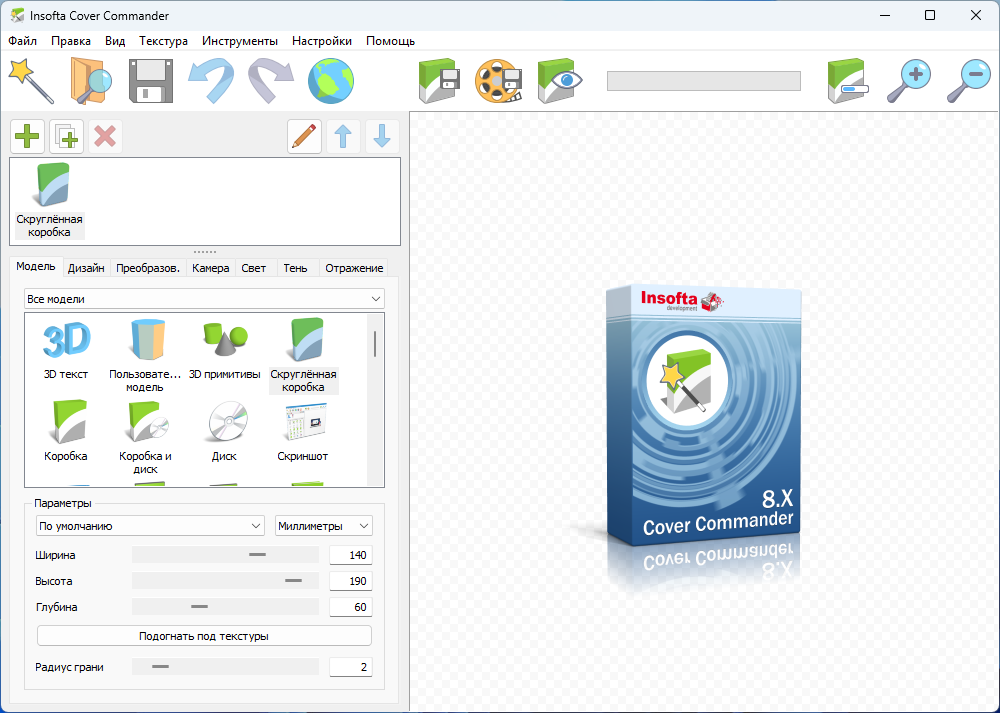The height and width of the screenshot is (713, 1000).
Task: Zoom in with the plus magnifier
Action: (908, 80)
